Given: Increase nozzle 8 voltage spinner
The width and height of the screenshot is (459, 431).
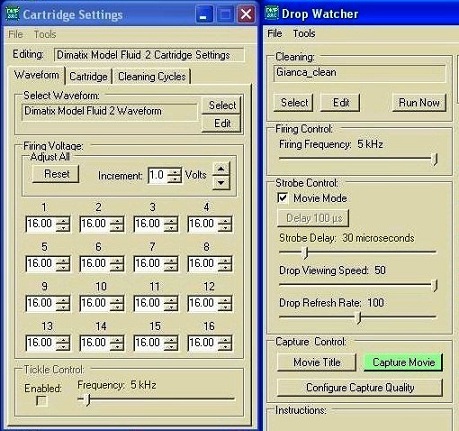Looking at the screenshot, I should pyautogui.click(x=225, y=260).
